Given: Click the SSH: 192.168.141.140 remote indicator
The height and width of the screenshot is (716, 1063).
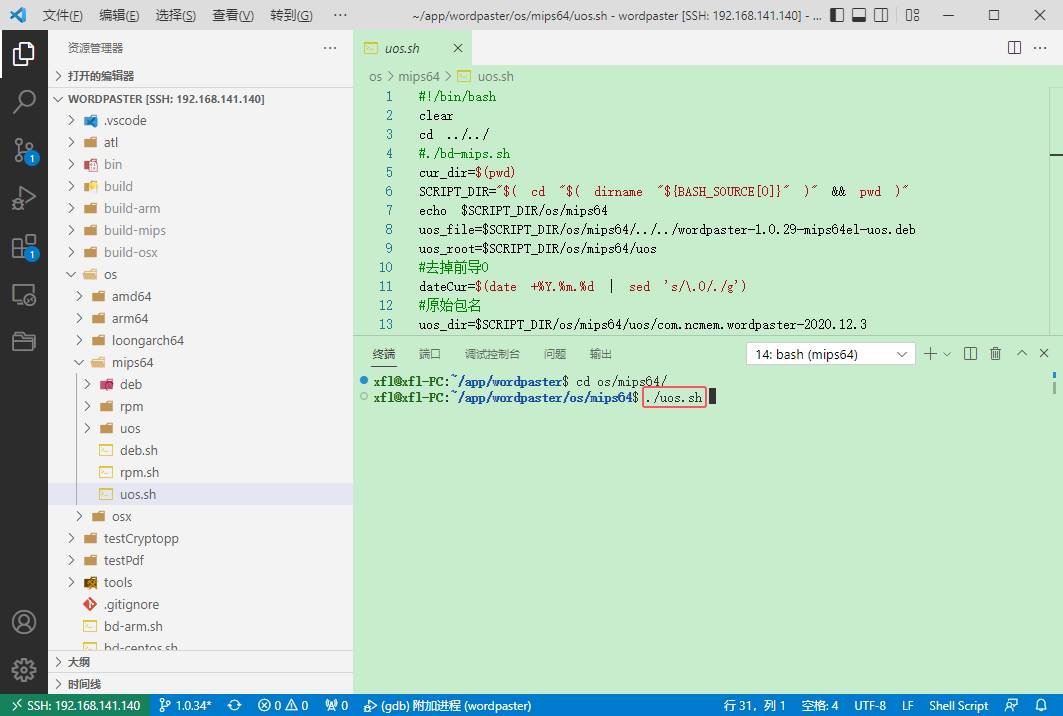Looking at the screenshot, I should 75,705.
